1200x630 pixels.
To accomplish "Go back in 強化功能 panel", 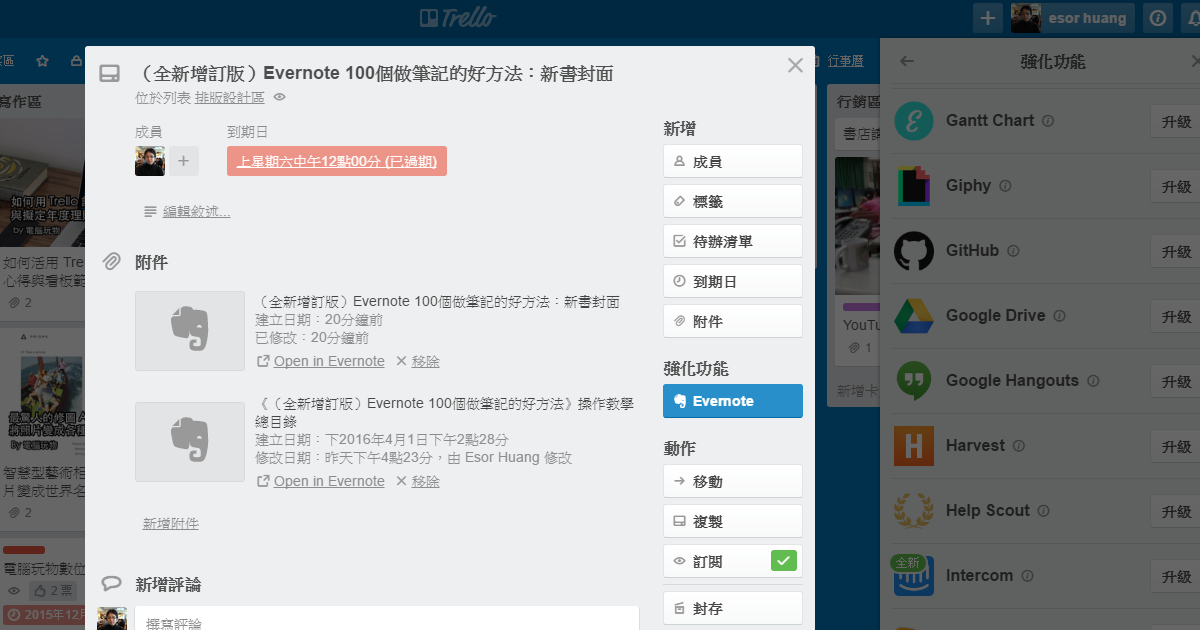I will coord(907,61).
